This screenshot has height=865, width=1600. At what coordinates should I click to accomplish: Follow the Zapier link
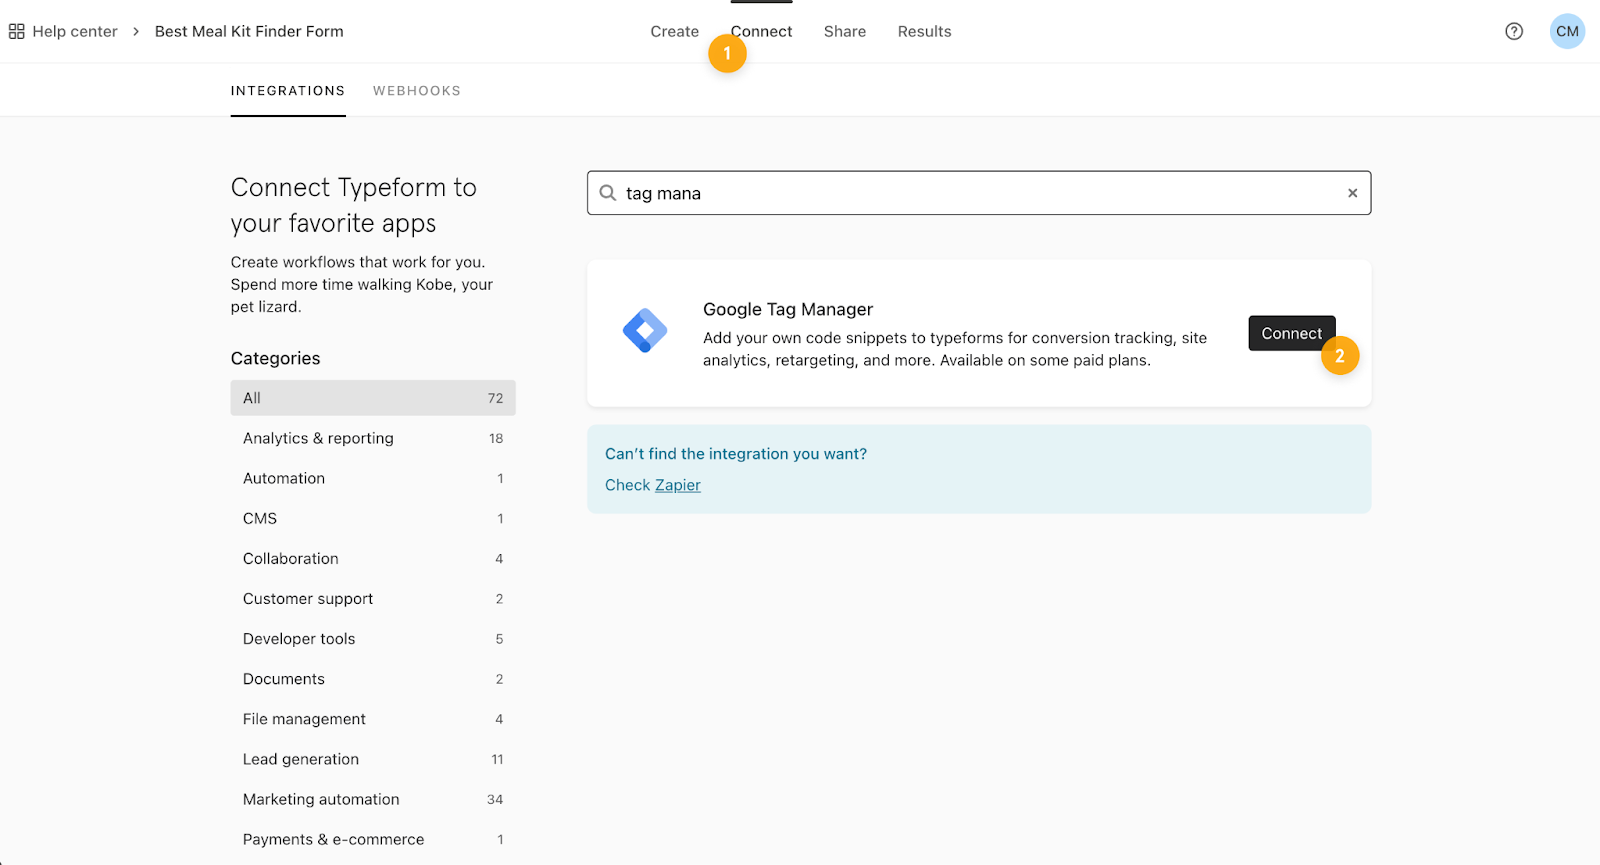tap(678, 485)
